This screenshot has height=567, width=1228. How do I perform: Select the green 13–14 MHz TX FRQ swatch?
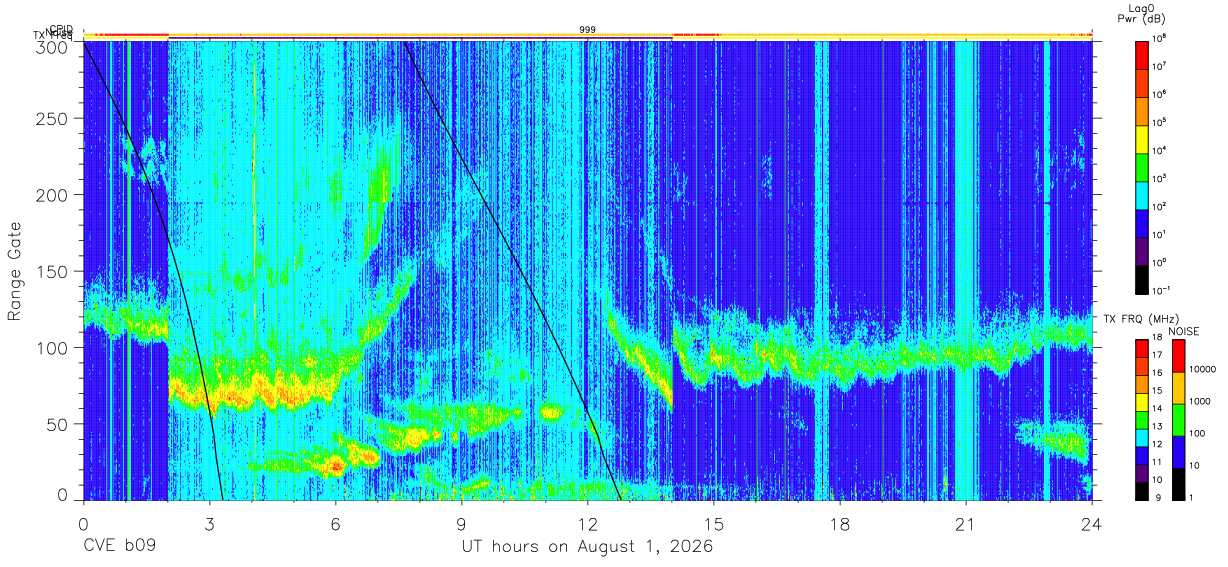coord(1142,419)
